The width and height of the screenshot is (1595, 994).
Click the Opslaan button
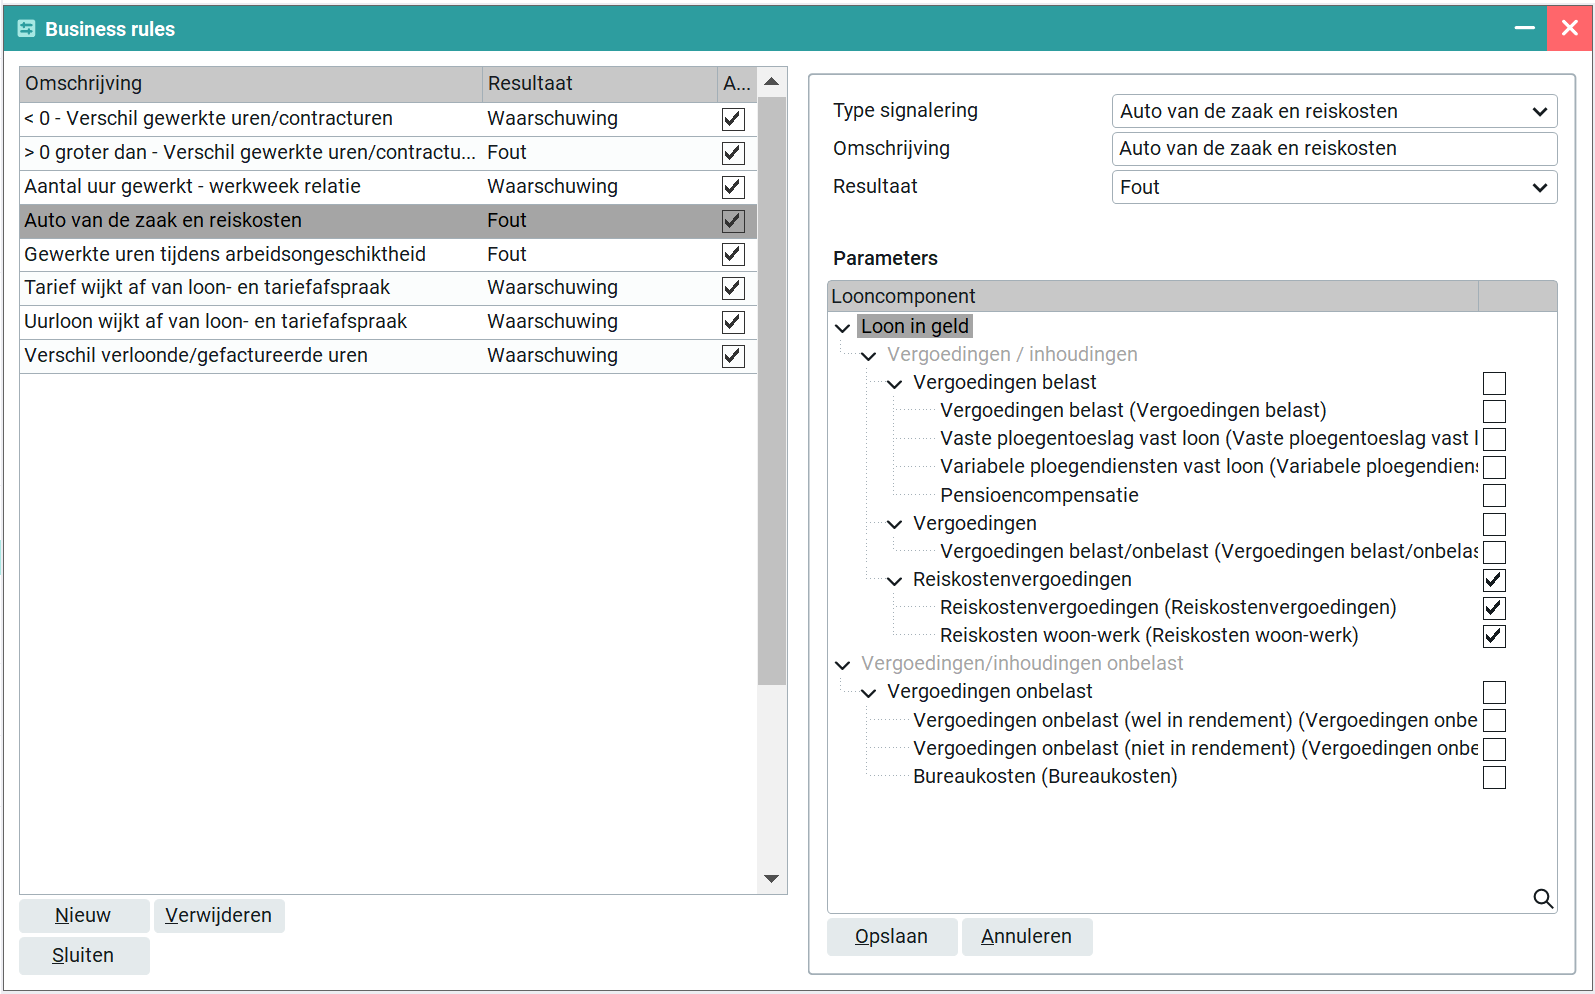click(891, 937)
